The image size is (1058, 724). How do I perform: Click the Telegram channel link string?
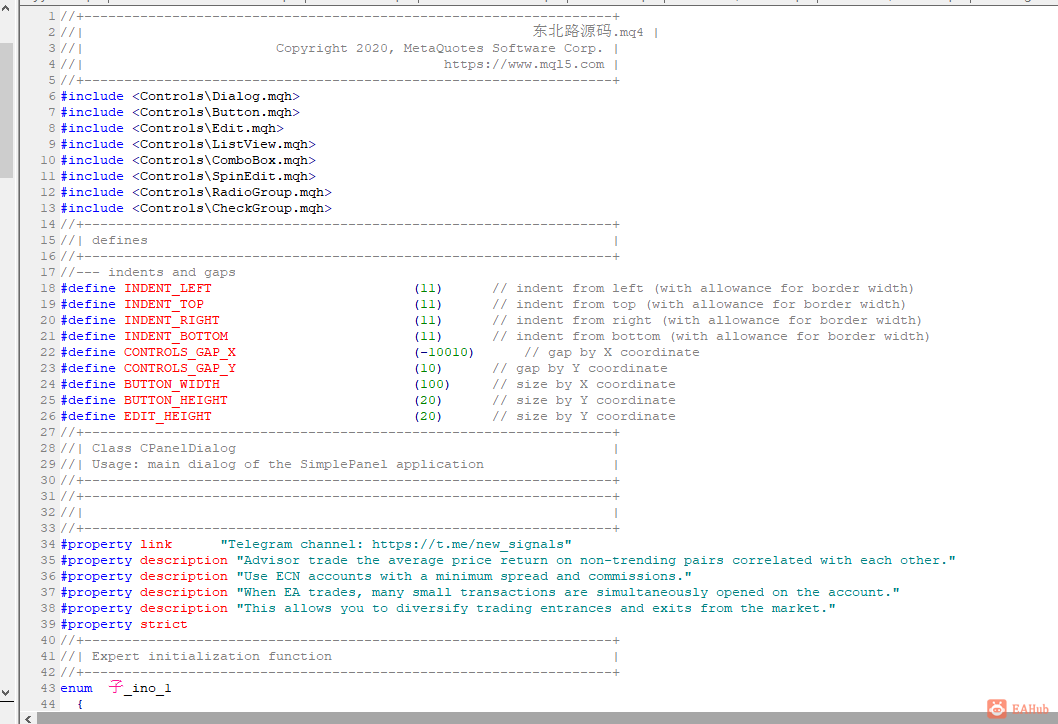tap(396, 545)
